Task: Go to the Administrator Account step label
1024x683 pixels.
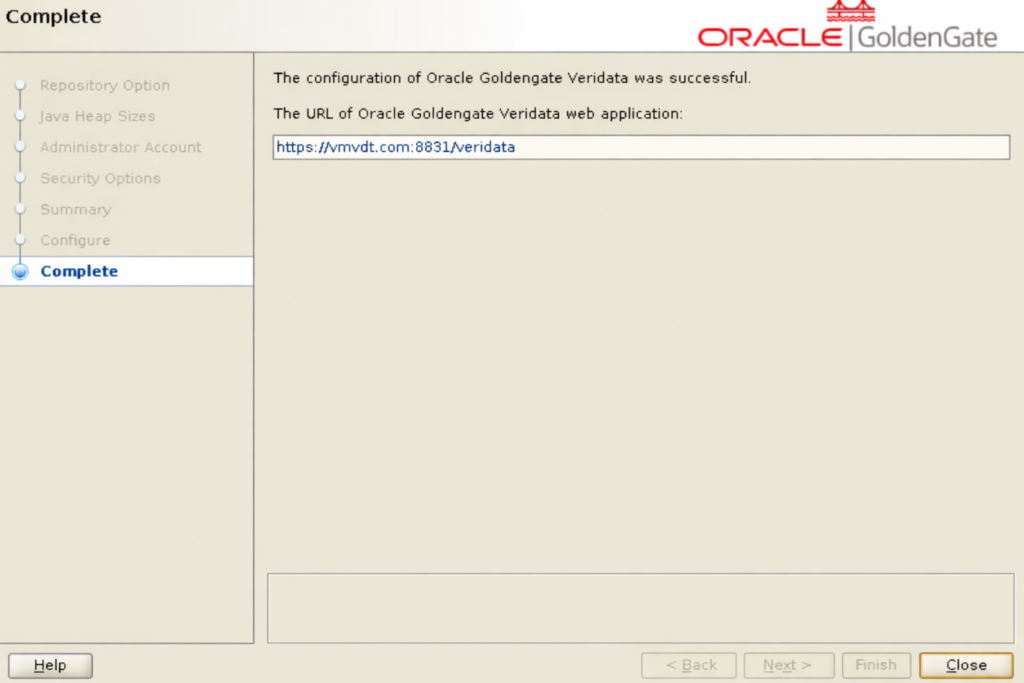Action: click(x=120, y=148)
